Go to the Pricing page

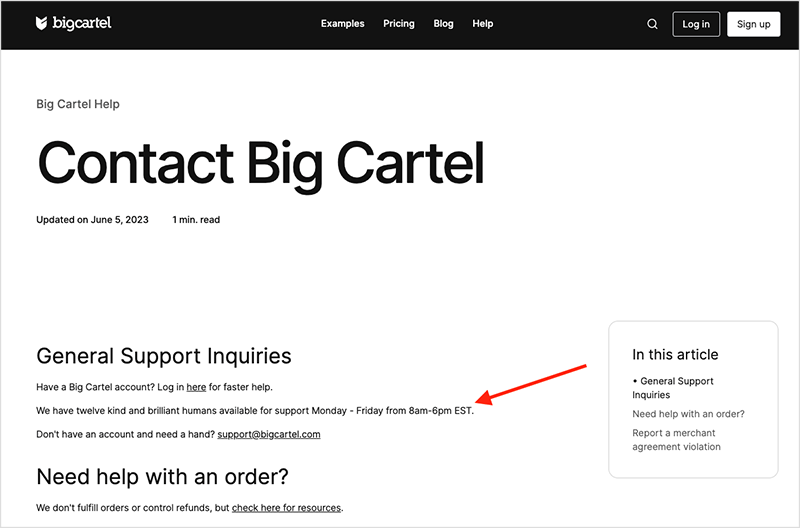pos(398,23)
